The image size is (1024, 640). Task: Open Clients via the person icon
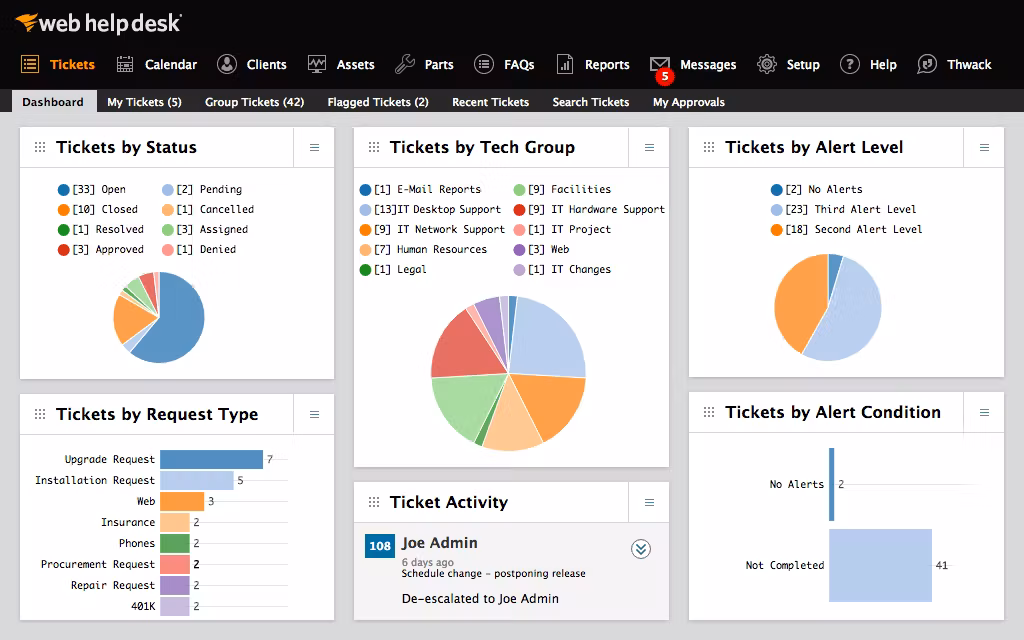coord(227,64)
